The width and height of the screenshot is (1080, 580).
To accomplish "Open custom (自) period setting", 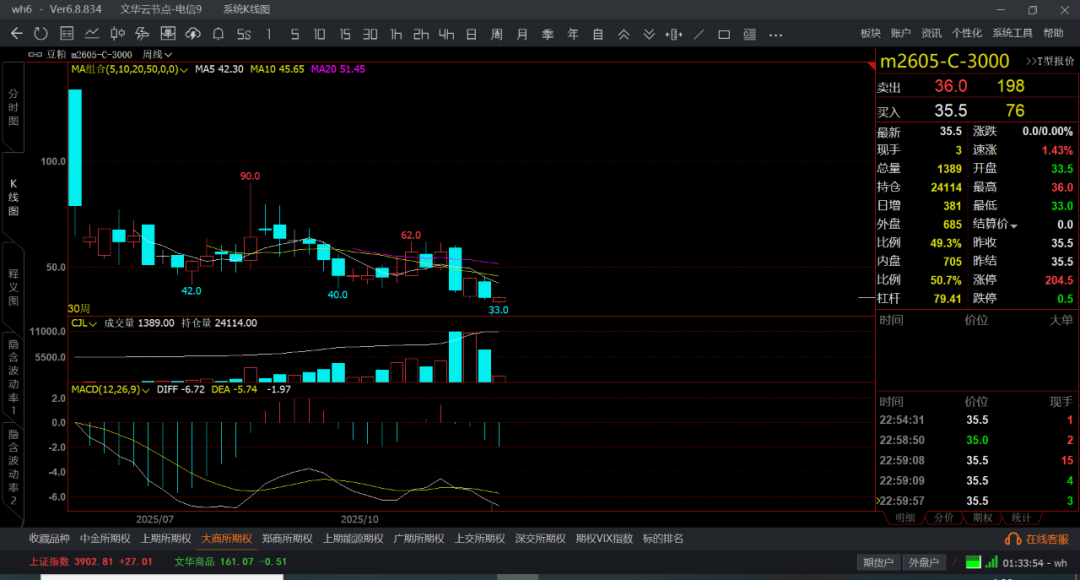I will [598, 34].
